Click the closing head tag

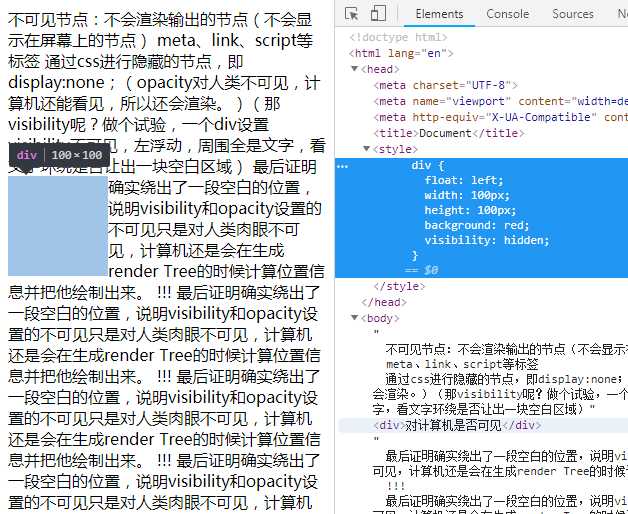click(384, 302)
